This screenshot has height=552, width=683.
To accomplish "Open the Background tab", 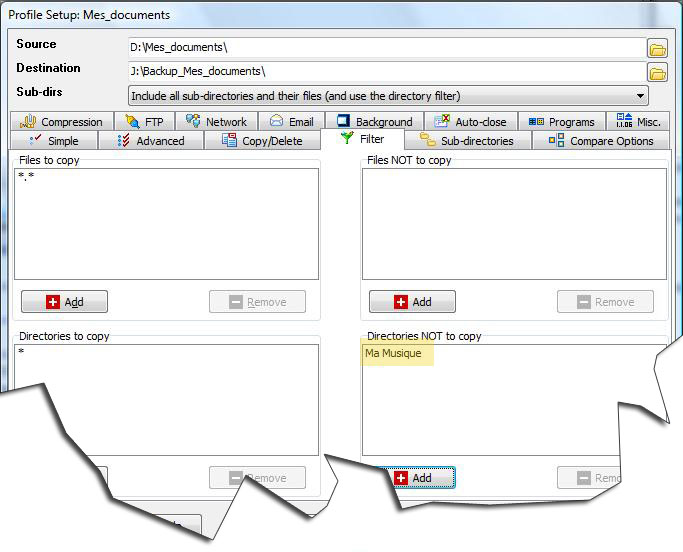I will click(x=374, y=122).
